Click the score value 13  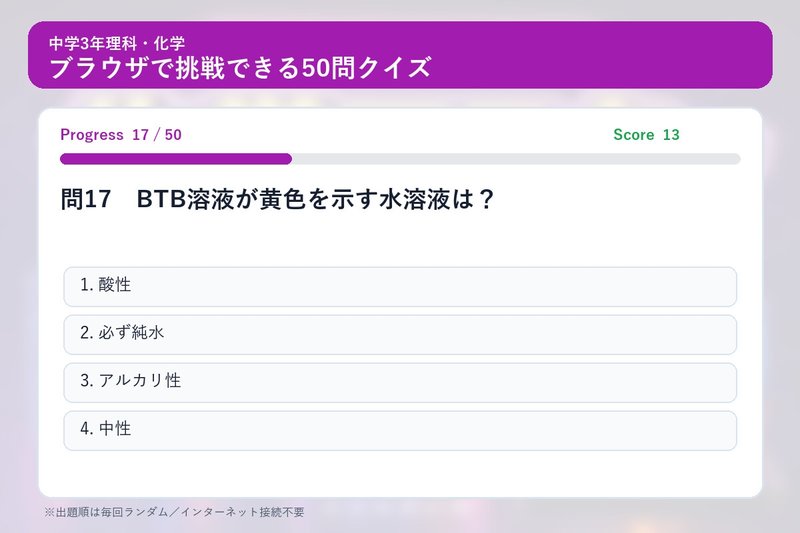pyautogui.click(x=671, y=135)
